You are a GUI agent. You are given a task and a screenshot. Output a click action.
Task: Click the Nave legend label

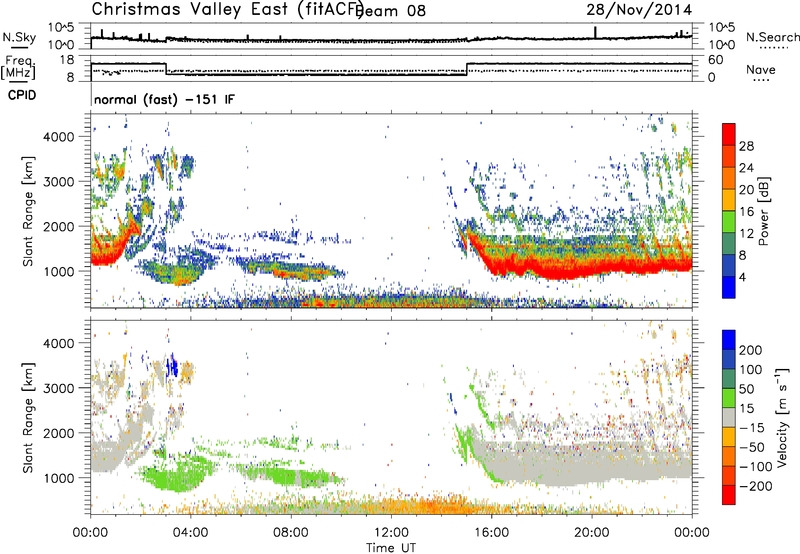coord(761,69)
